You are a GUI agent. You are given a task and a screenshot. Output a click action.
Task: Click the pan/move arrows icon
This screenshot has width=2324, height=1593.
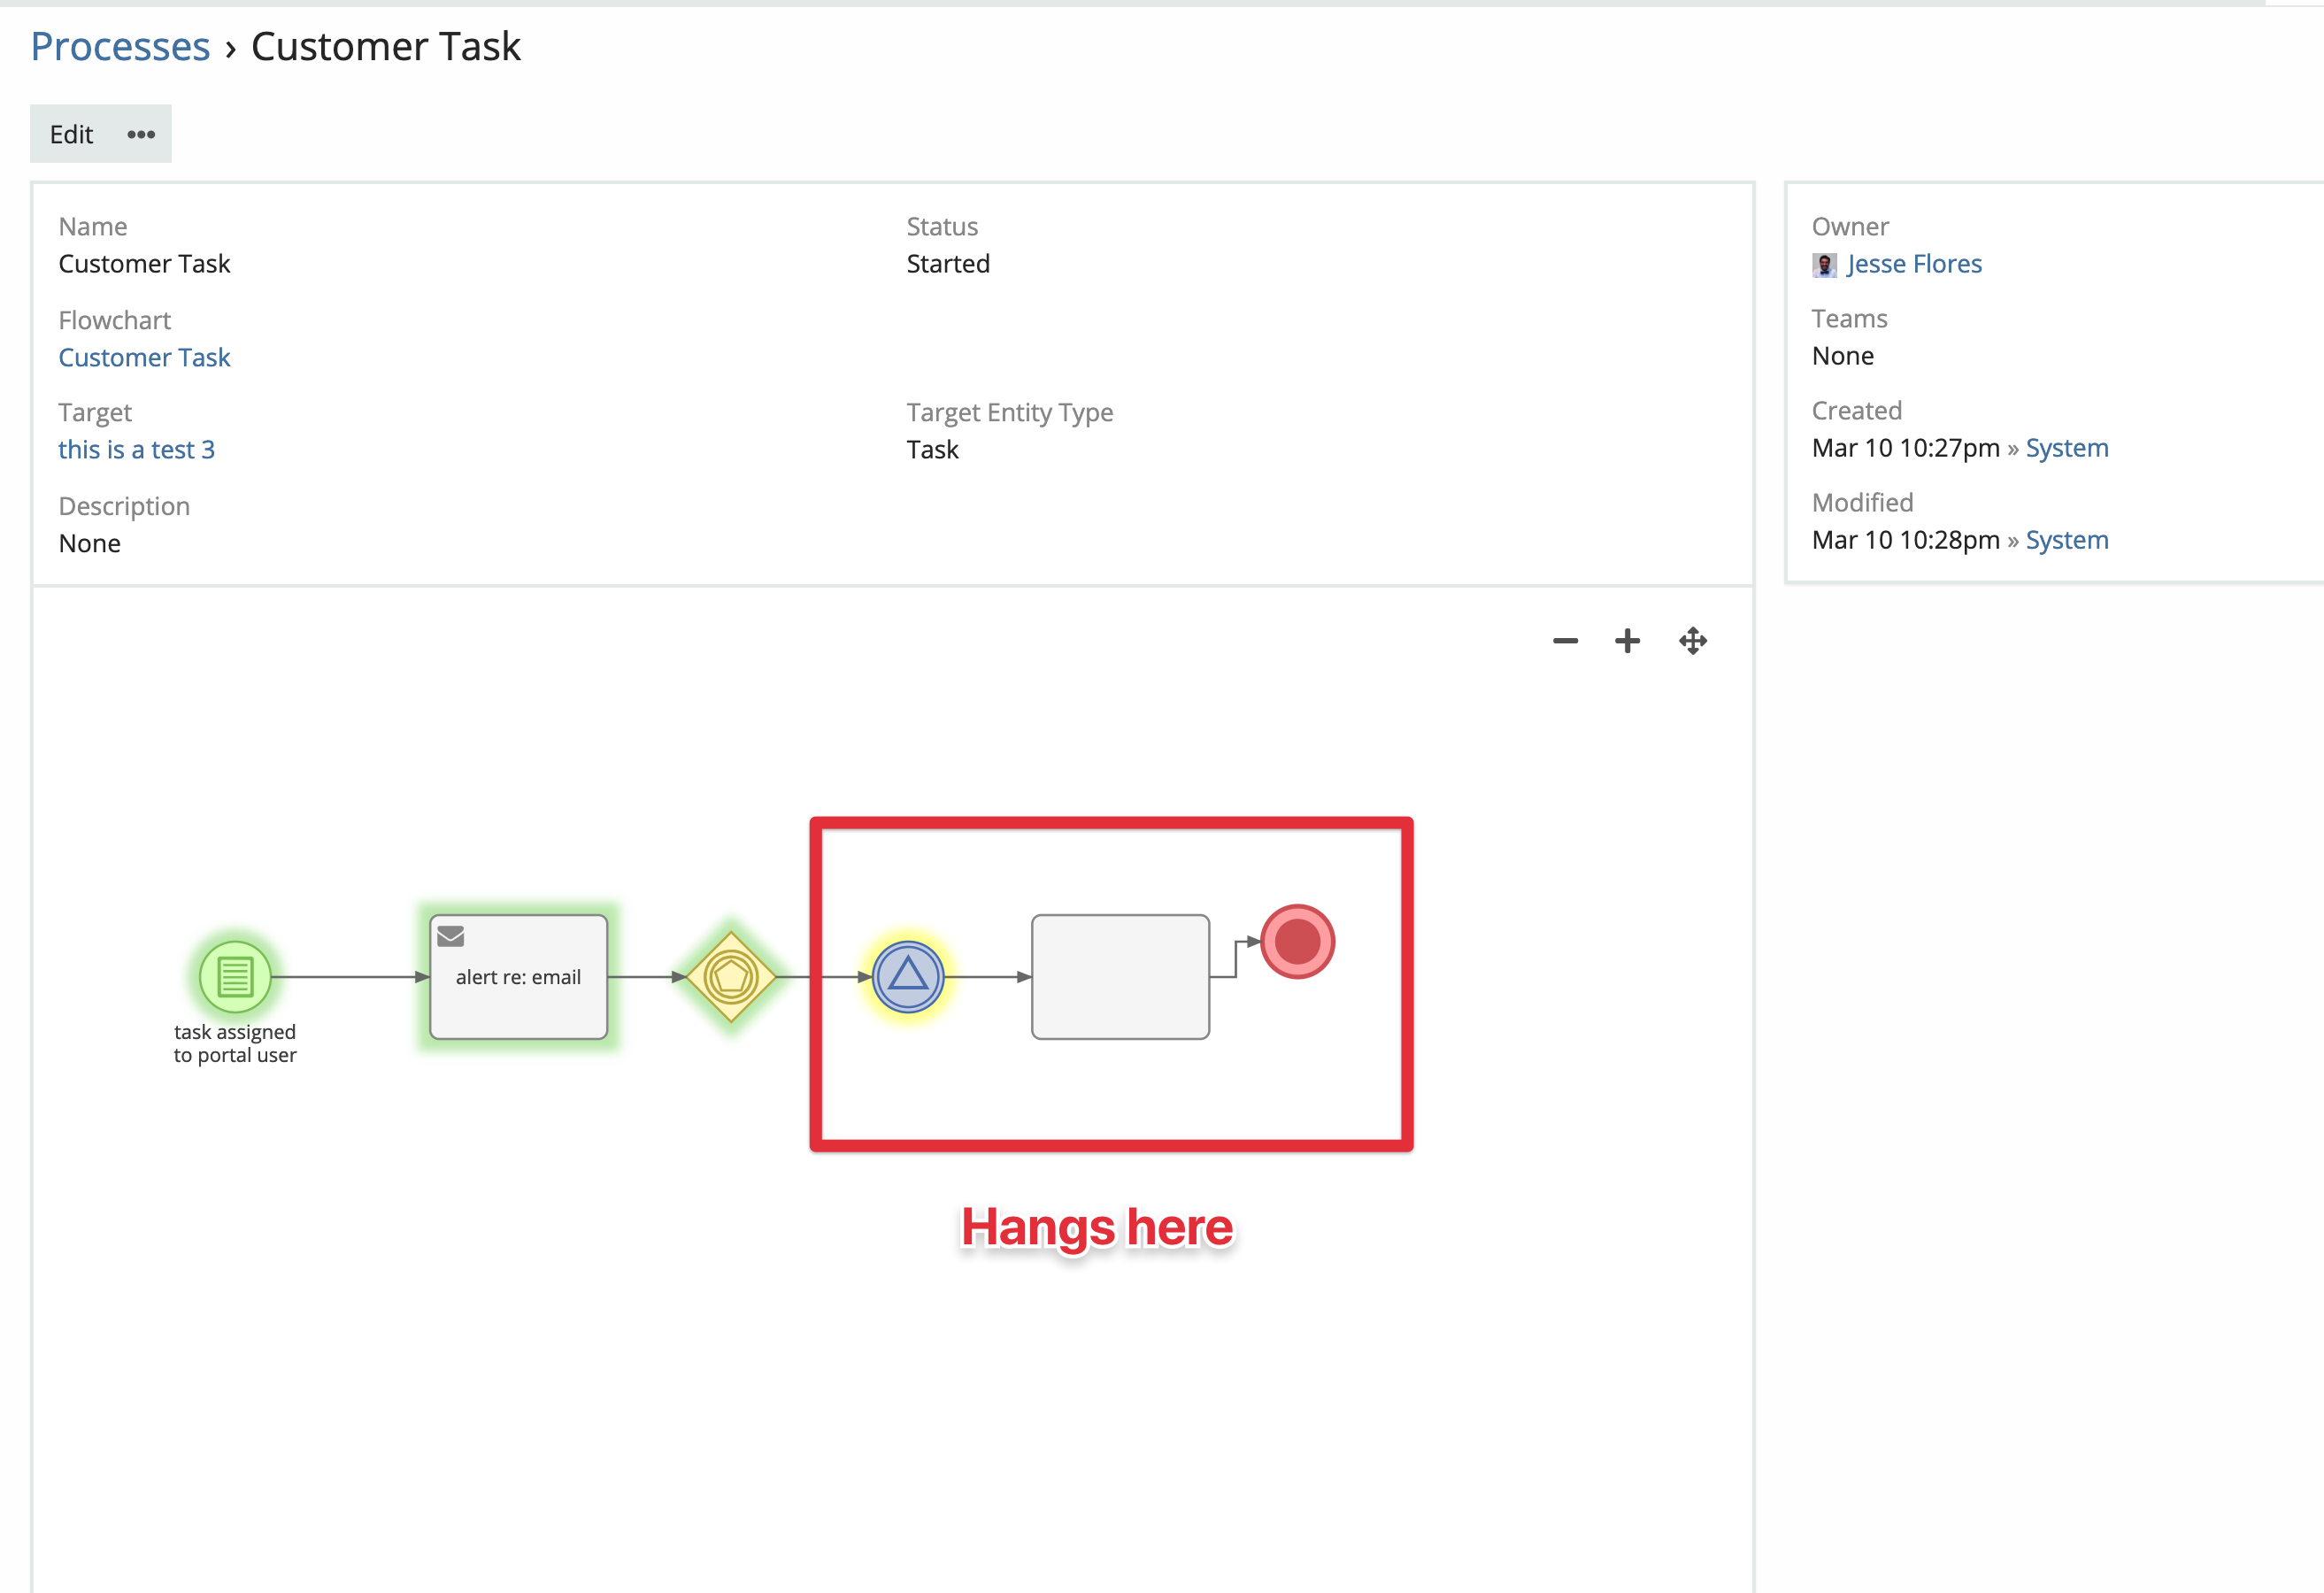1692,641
